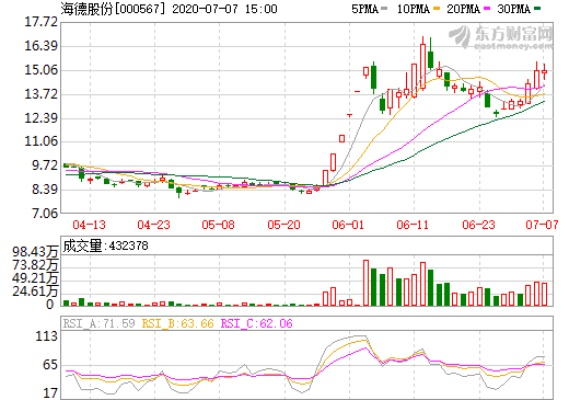Click the 06-01 date axis label

[348, 225]
